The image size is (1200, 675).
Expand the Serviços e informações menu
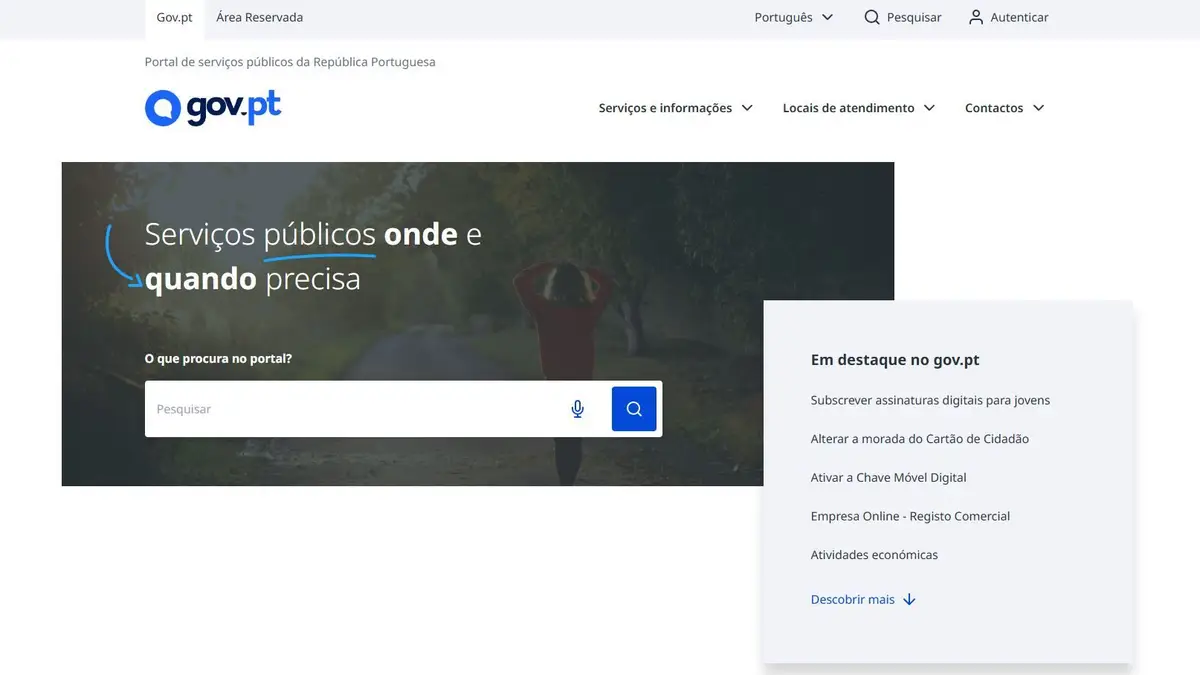pyautogui.click(x=676, y=108)
